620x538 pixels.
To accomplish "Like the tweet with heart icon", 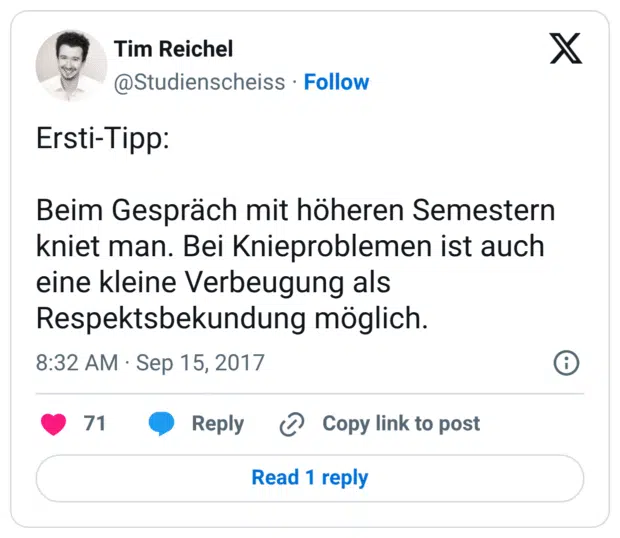I will 53,424.
